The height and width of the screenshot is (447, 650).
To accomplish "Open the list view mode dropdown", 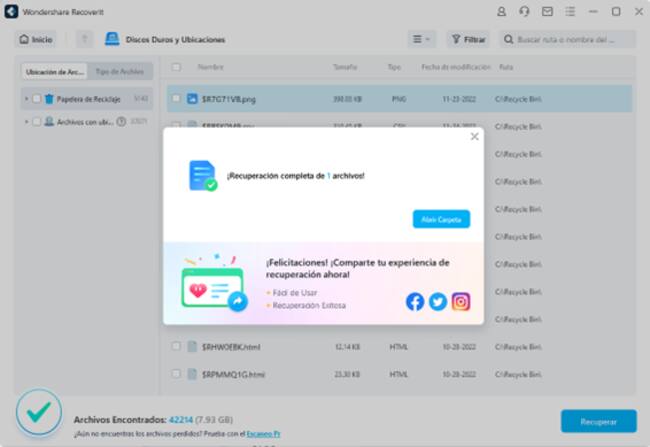I will [x=421, y=39].
